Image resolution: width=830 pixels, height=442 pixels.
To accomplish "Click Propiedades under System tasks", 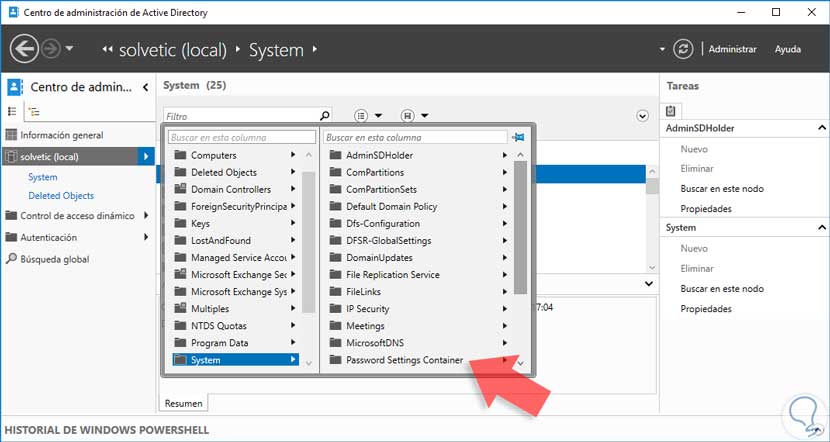I will (706, 309).
